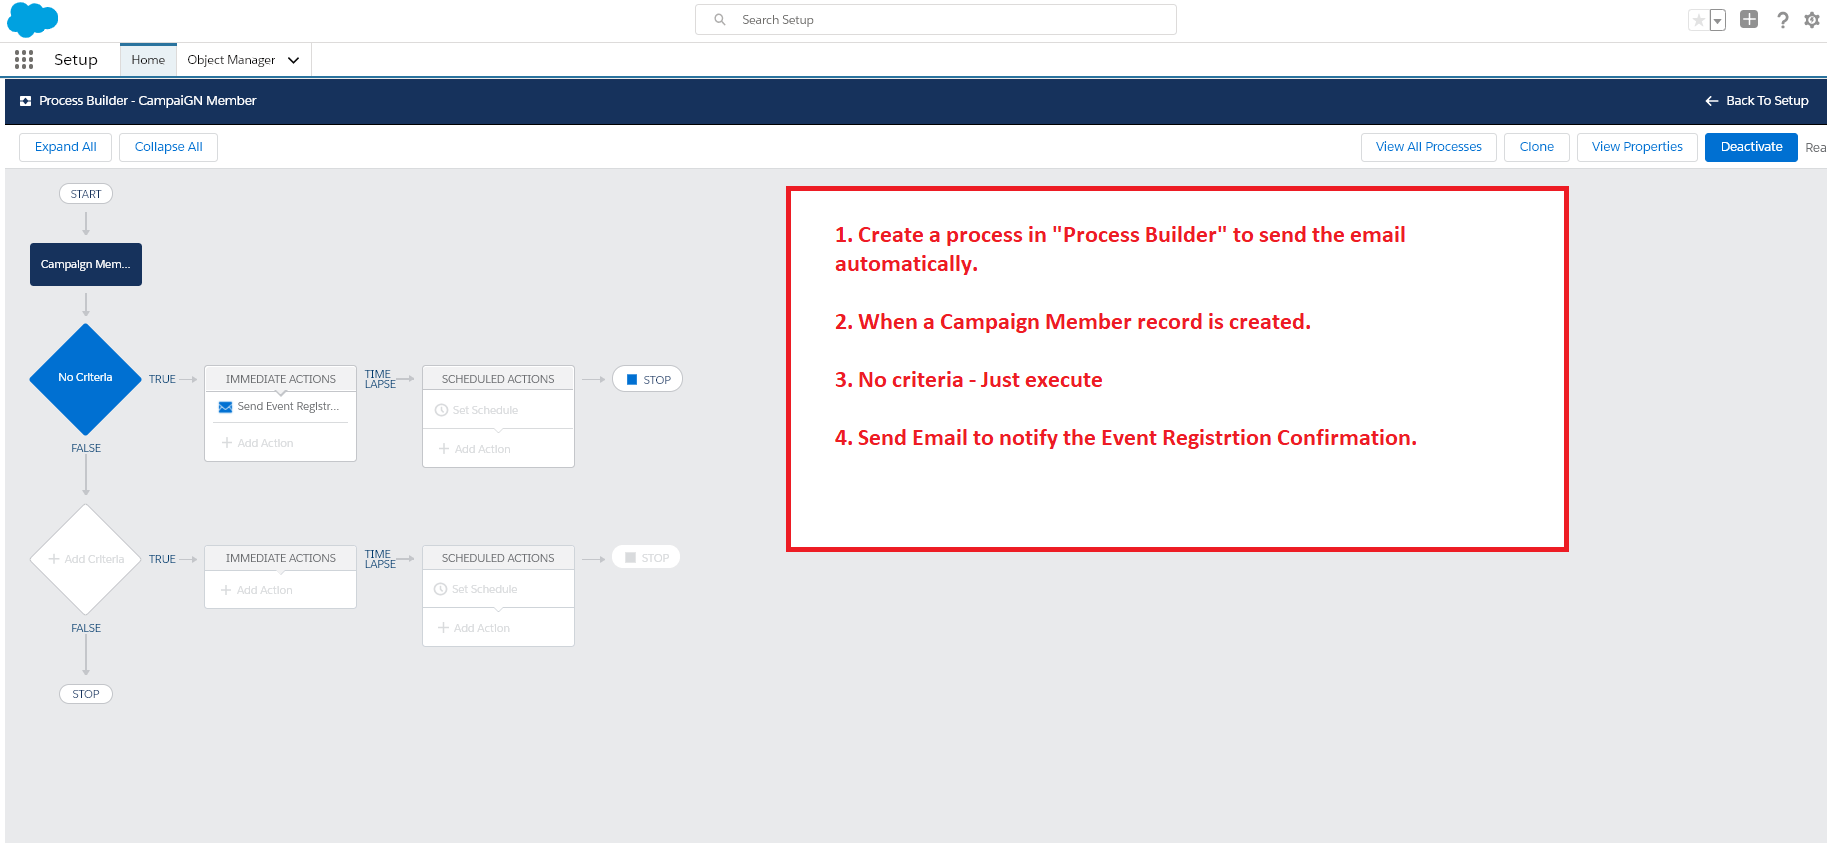The width and height of the screenshot is (1827, 843).
Task: Click the clock icon on first Set Schedule
Action: (442, 410)
